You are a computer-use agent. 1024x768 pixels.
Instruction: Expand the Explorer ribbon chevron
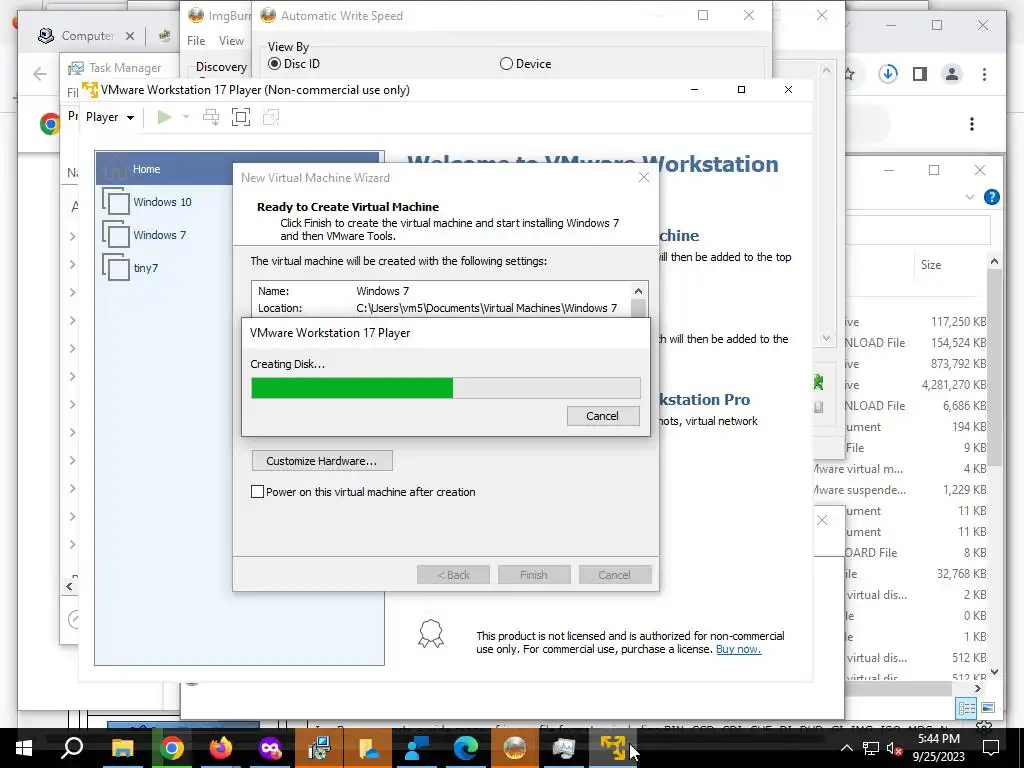click(x=969, y=197)
